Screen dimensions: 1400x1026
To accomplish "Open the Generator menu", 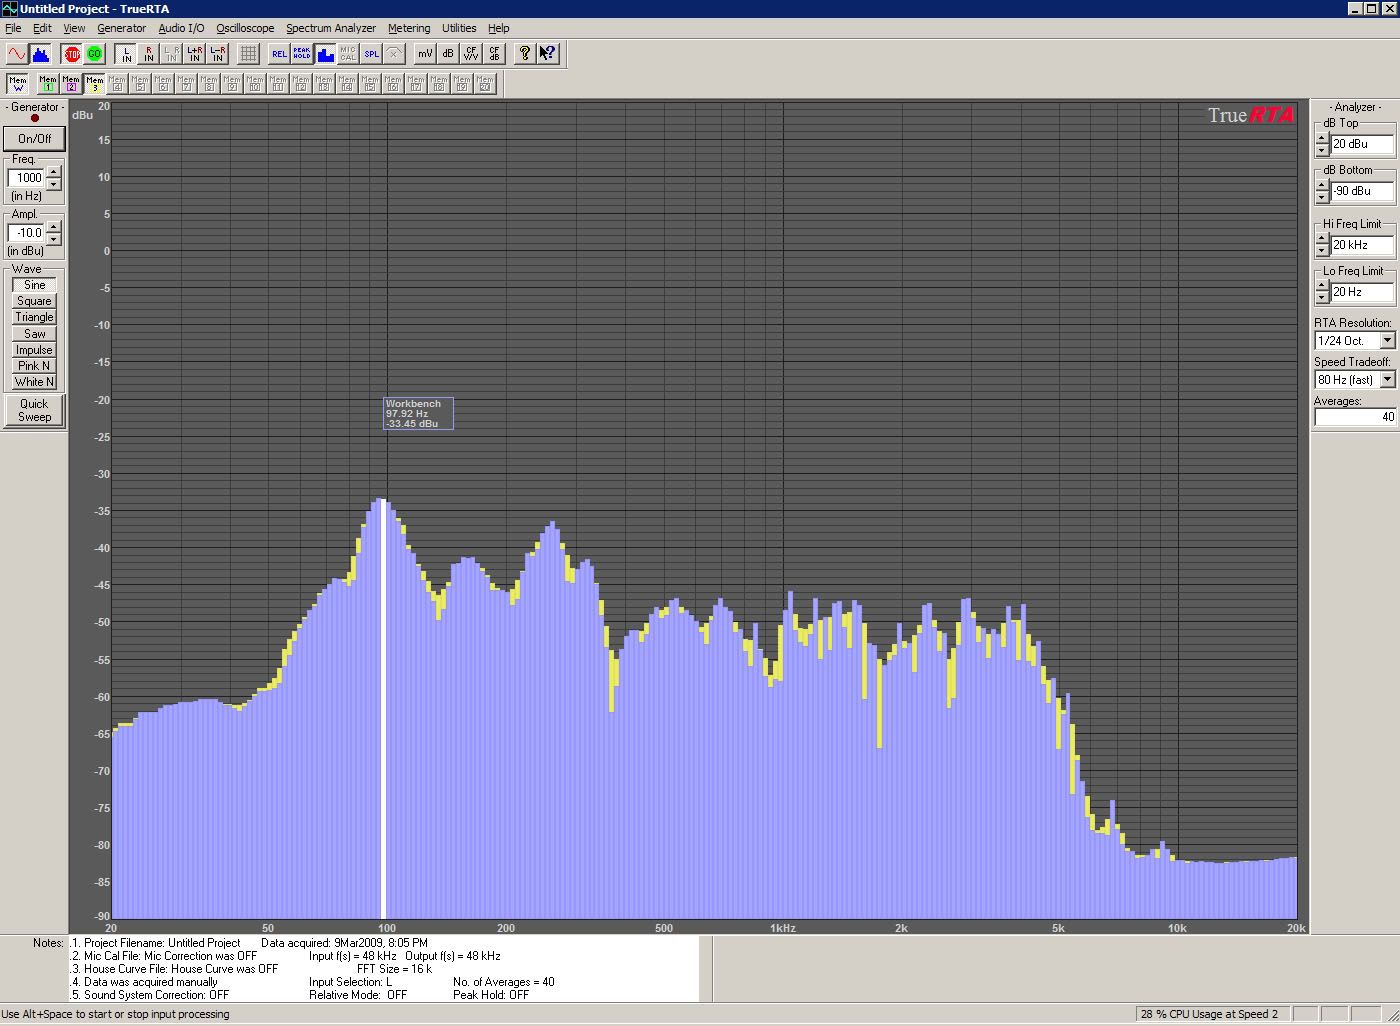I will click(121, 28).
